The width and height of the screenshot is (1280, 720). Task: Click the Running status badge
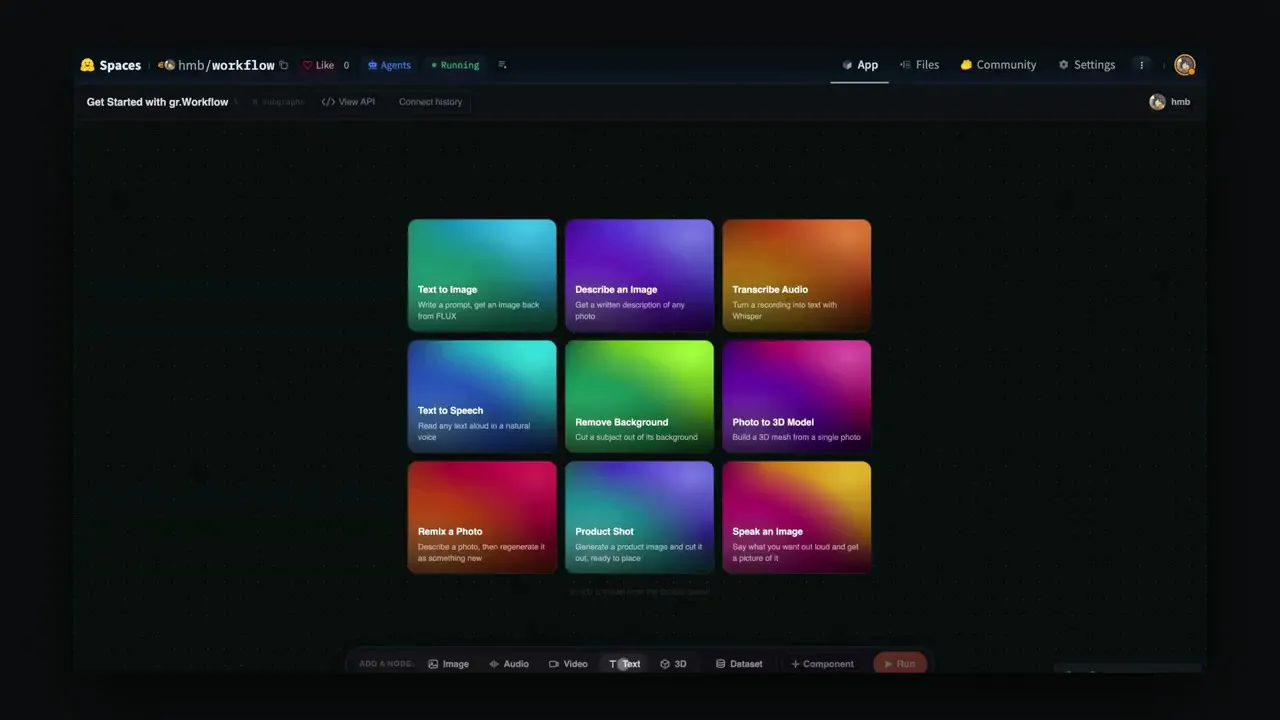[x=455, y=65]
